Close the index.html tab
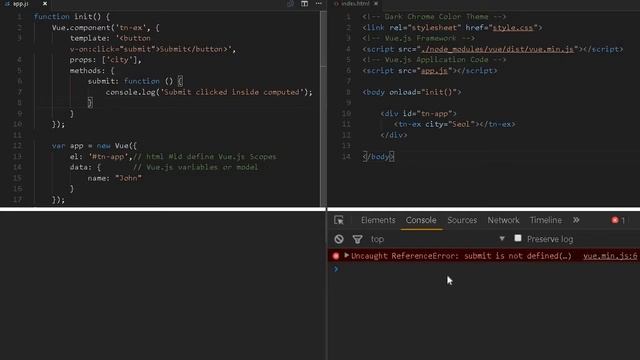 (x=376, y=4)
